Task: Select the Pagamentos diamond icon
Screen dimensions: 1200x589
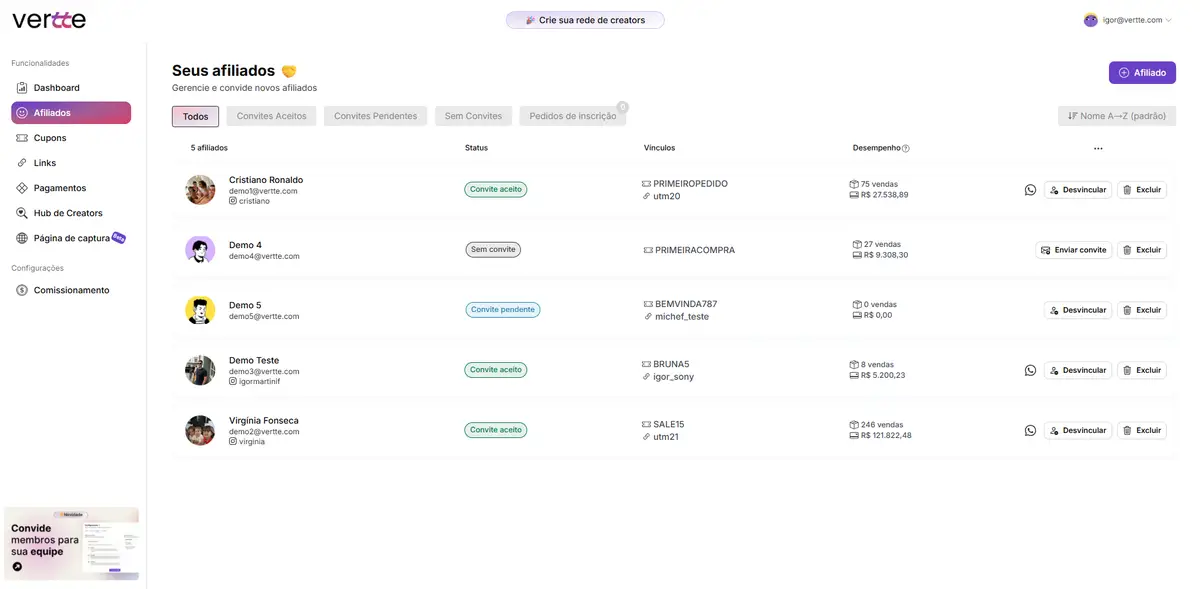Action: tap(22, 187)
